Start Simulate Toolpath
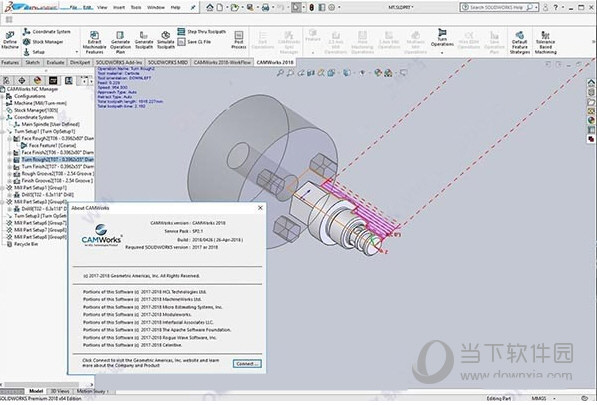Image resolution: width=597 pixels, height=405 pixels. [x=166, y=40]
